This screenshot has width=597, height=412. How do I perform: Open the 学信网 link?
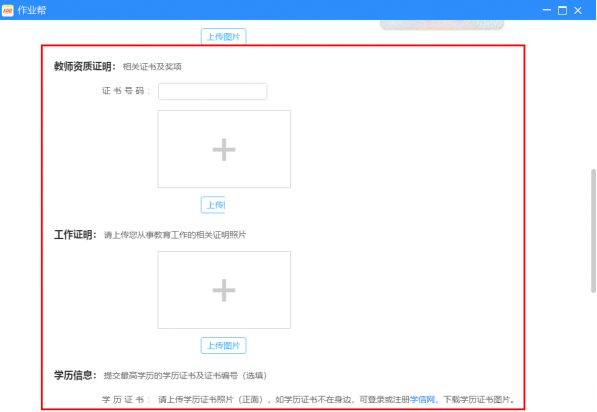[x=422, y=399]
